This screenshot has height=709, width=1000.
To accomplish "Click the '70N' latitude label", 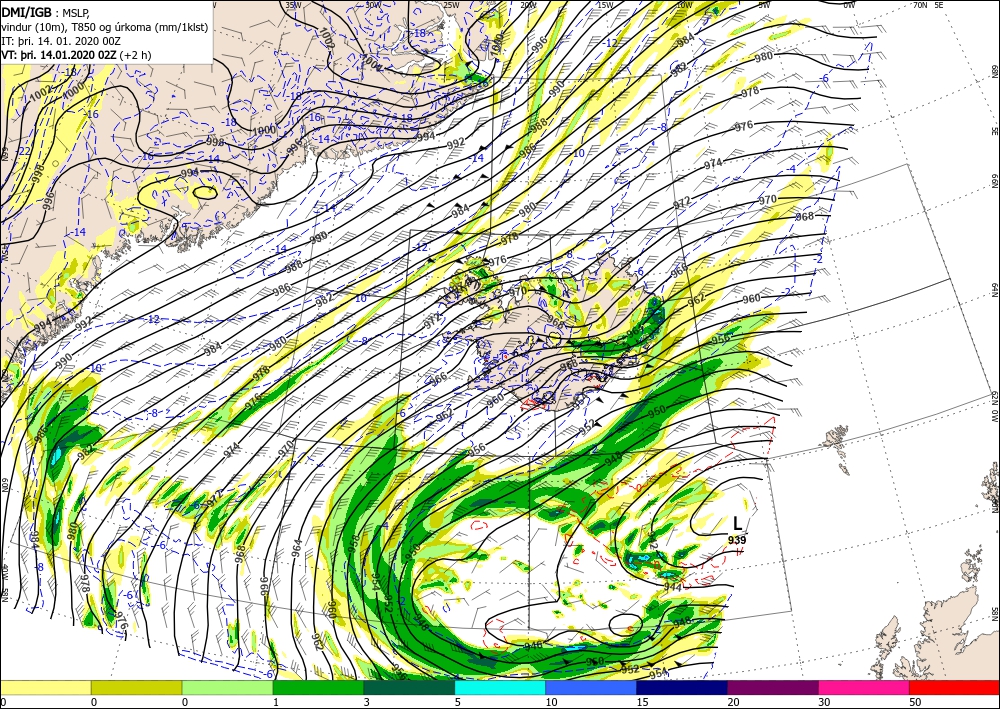I will tap(920, 5).
